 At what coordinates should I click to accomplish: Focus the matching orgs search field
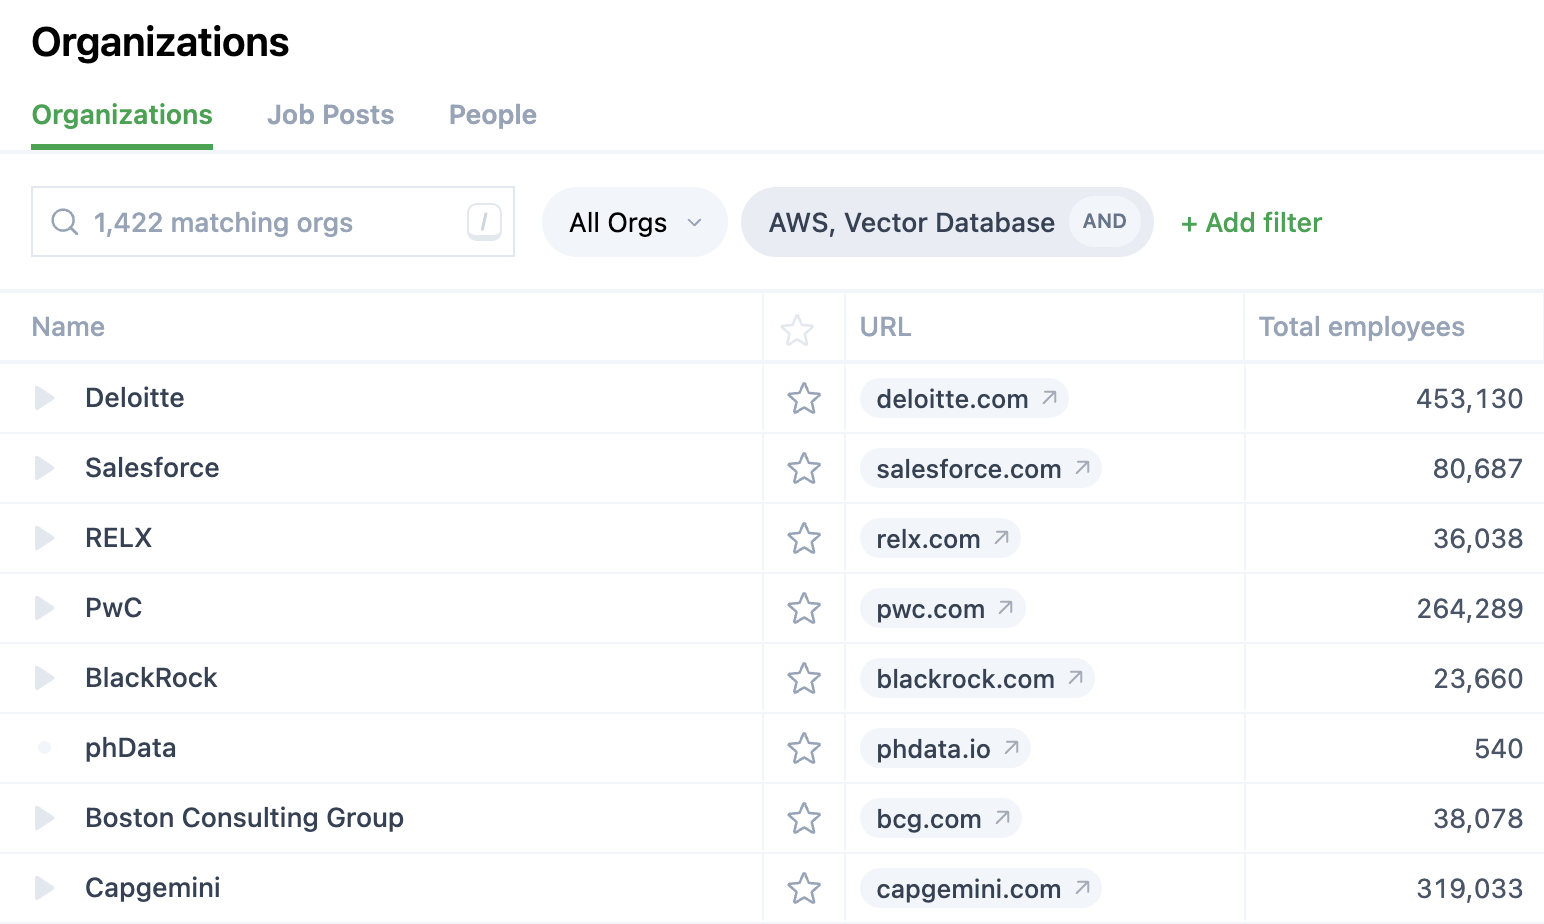[x=270, y=222]
